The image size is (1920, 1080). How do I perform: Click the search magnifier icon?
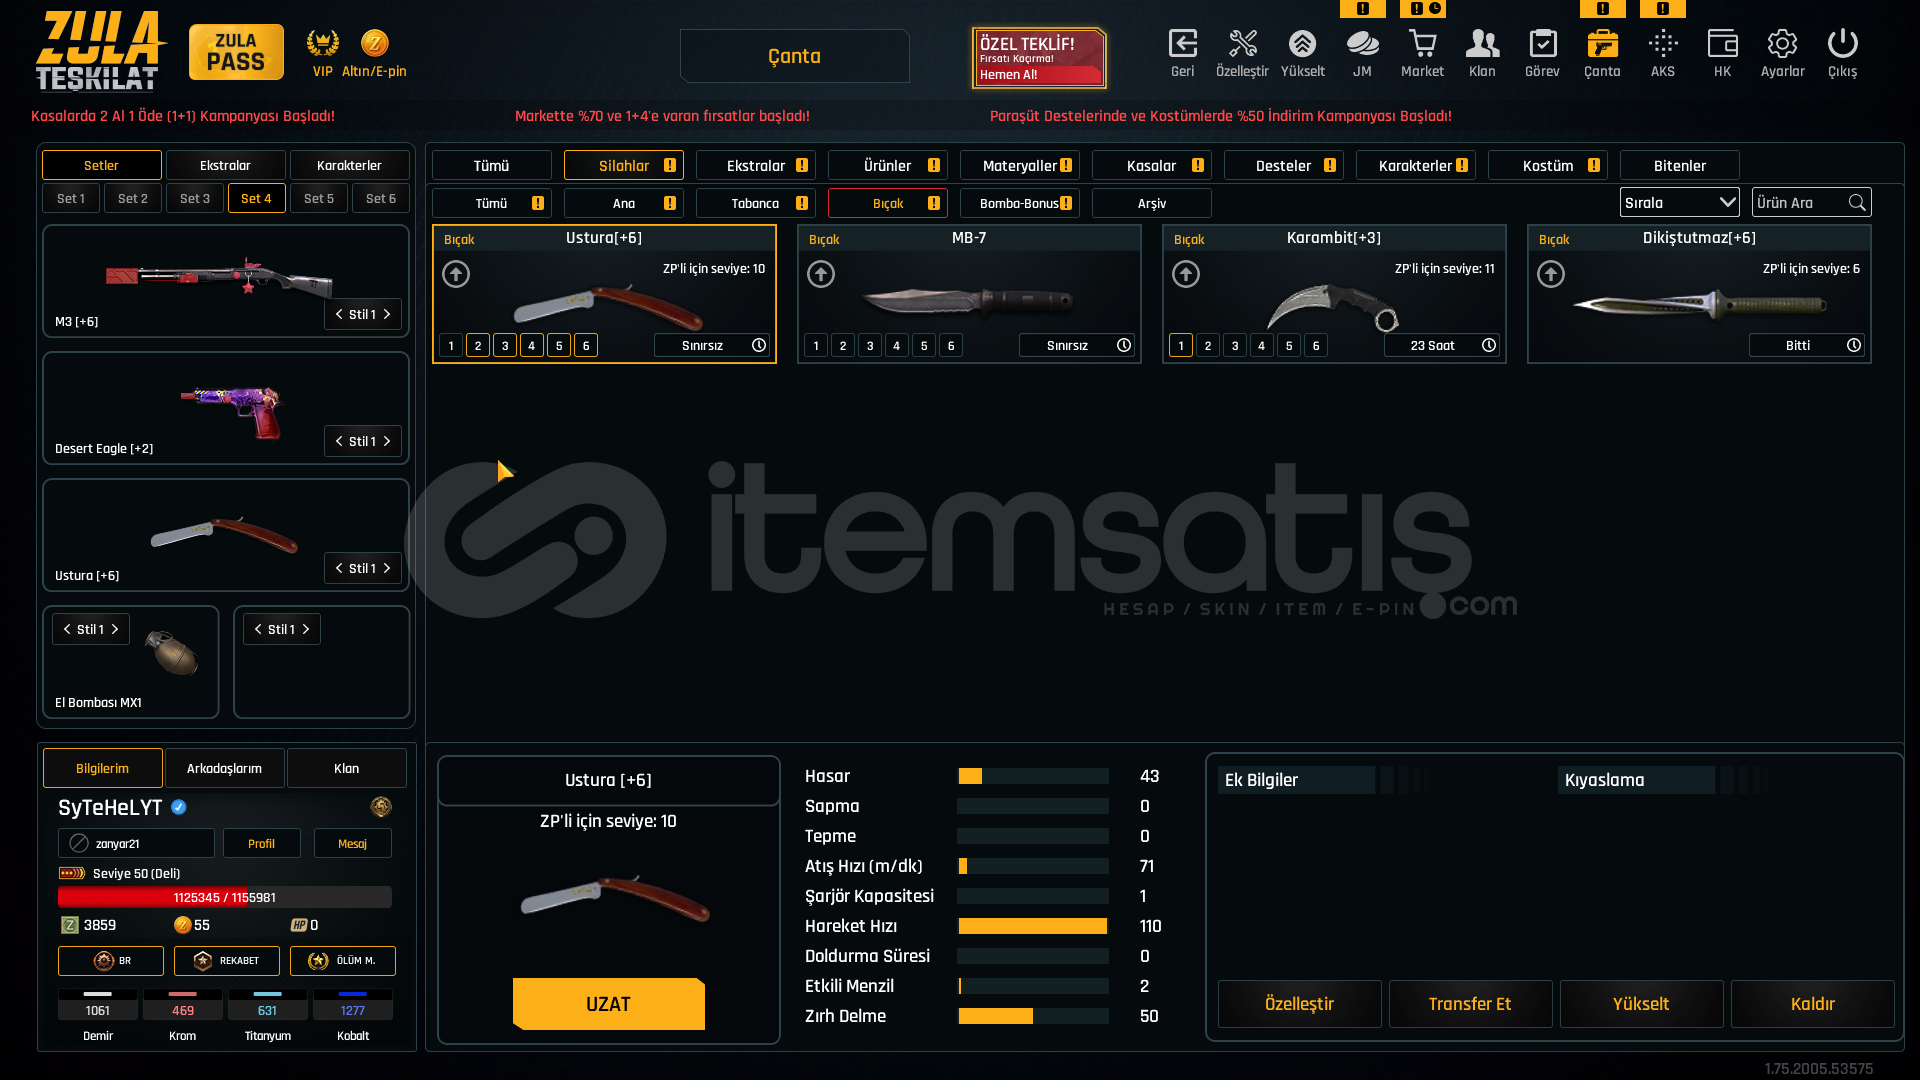coord(1857,203)
